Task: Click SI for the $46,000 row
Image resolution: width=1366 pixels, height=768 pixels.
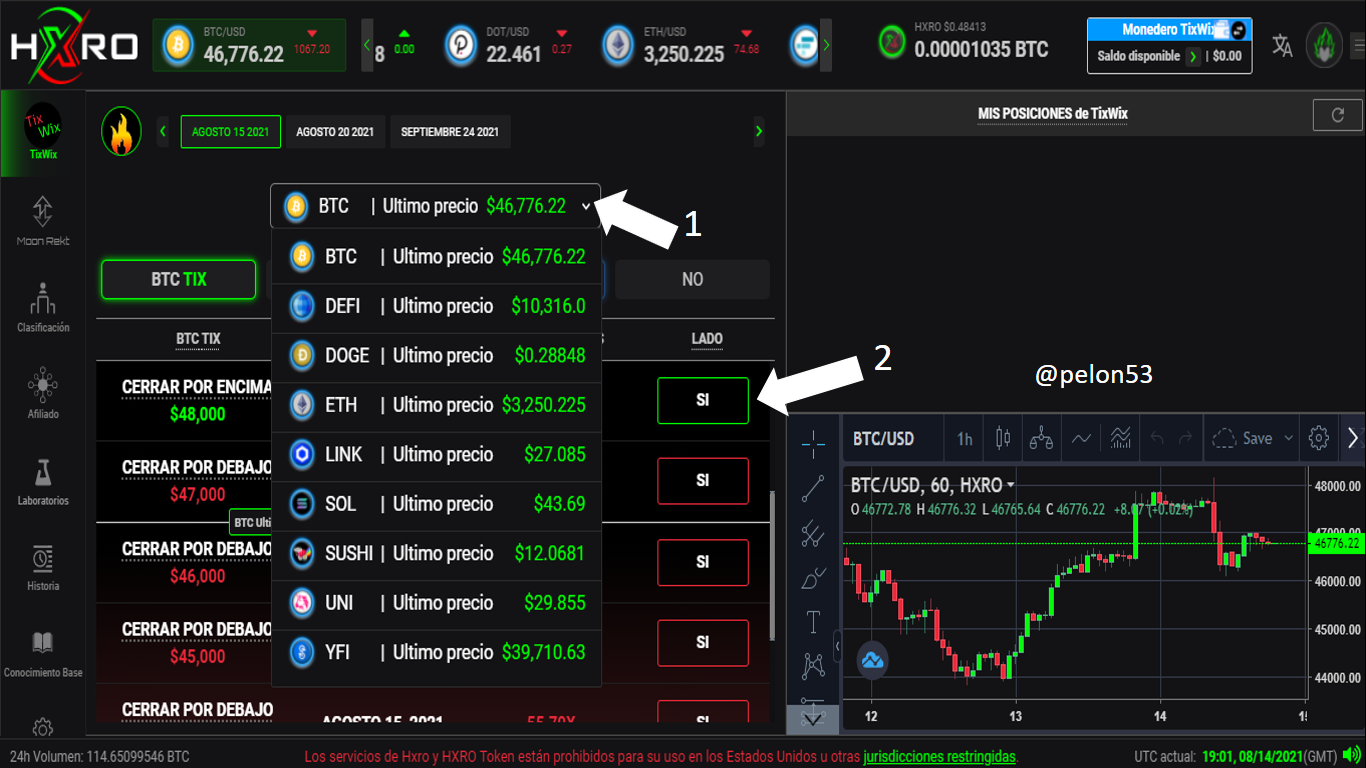Action: click(703, 562)
